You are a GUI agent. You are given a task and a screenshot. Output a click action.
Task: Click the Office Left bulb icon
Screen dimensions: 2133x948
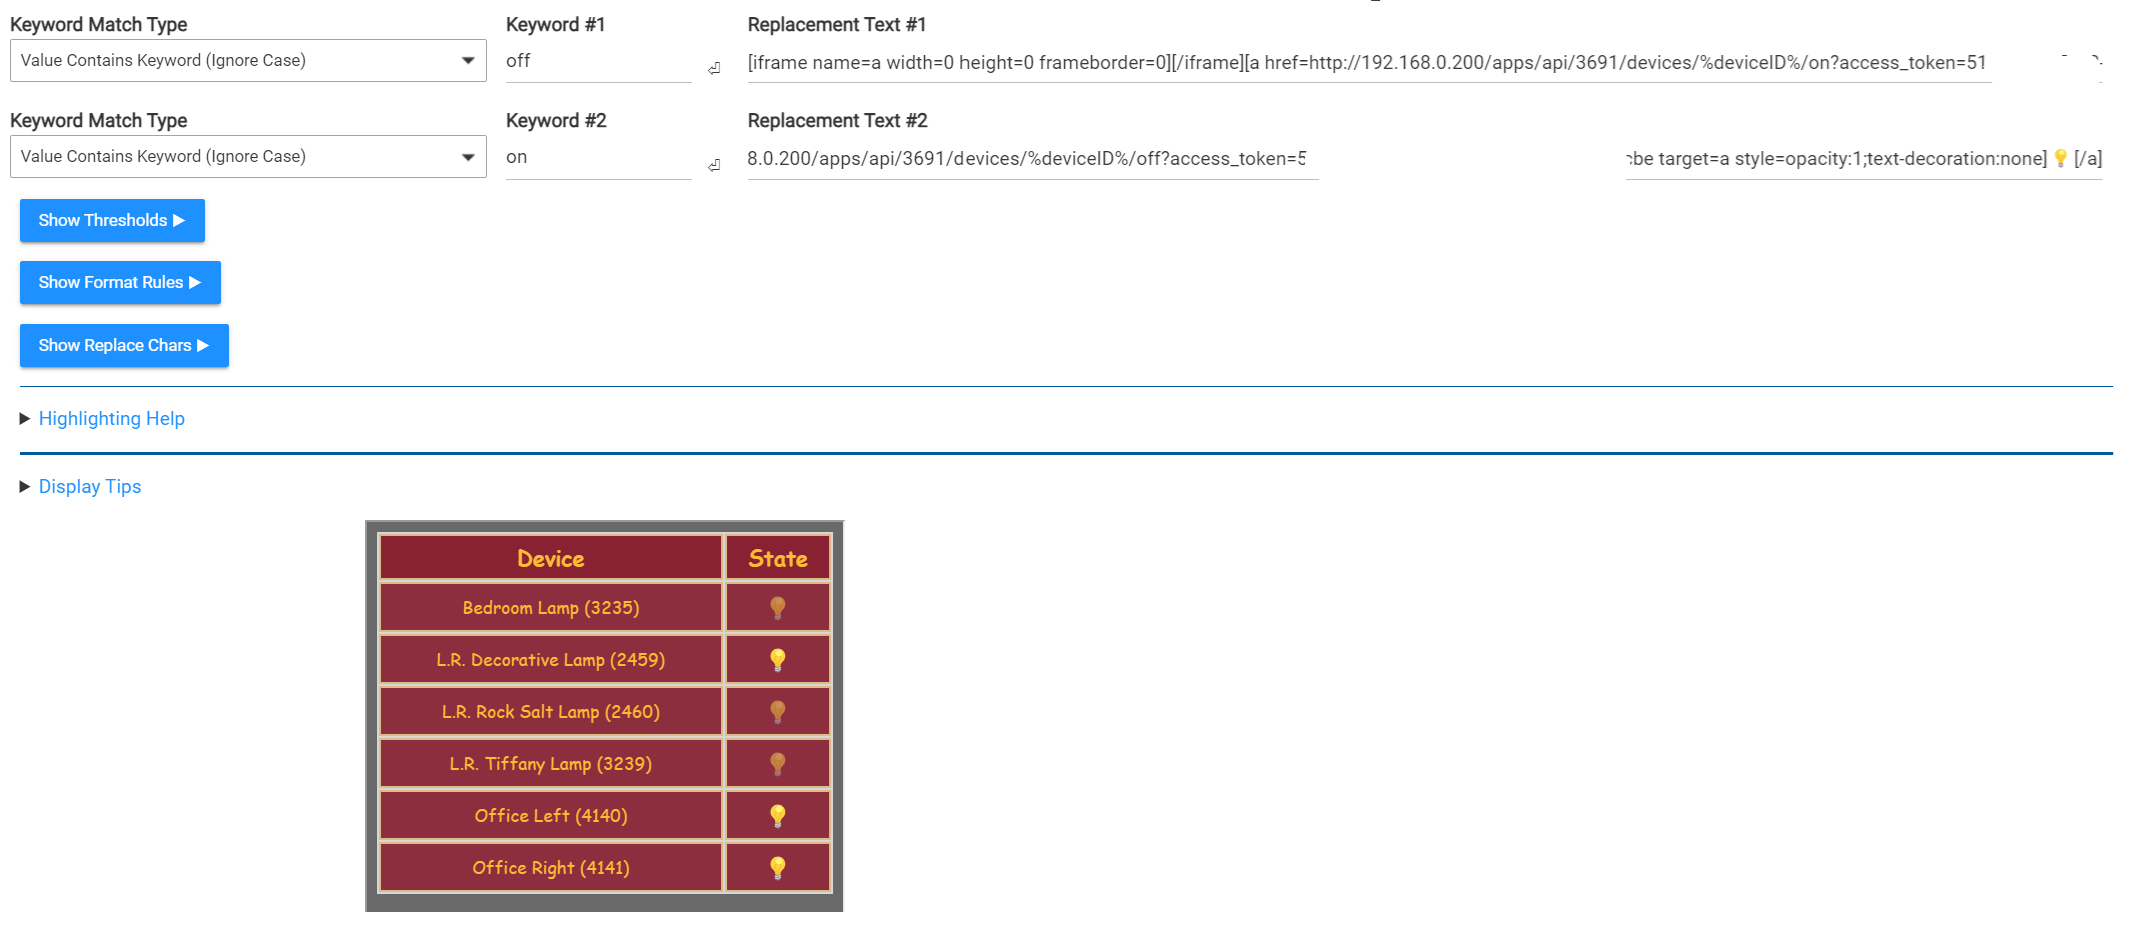(778, 816)
